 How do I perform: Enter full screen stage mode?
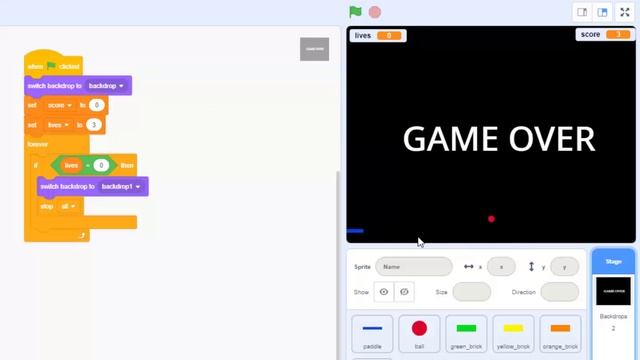point(624,12)
